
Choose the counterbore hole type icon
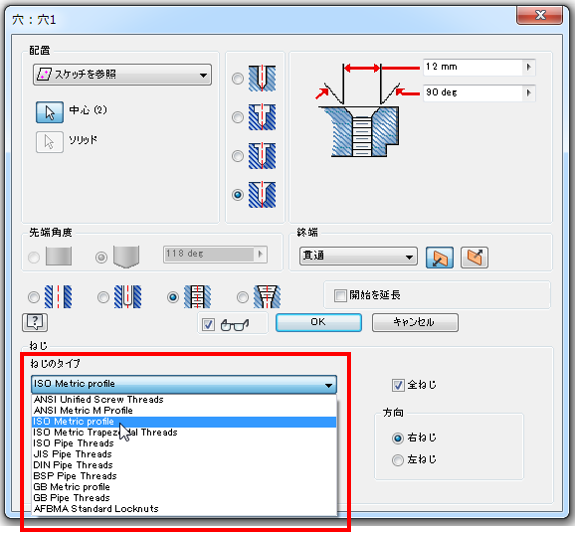(x=262, y=117)
